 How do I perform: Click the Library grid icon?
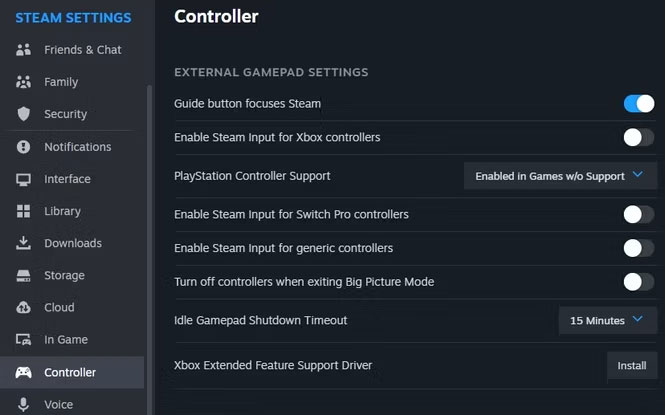[23, 211]
